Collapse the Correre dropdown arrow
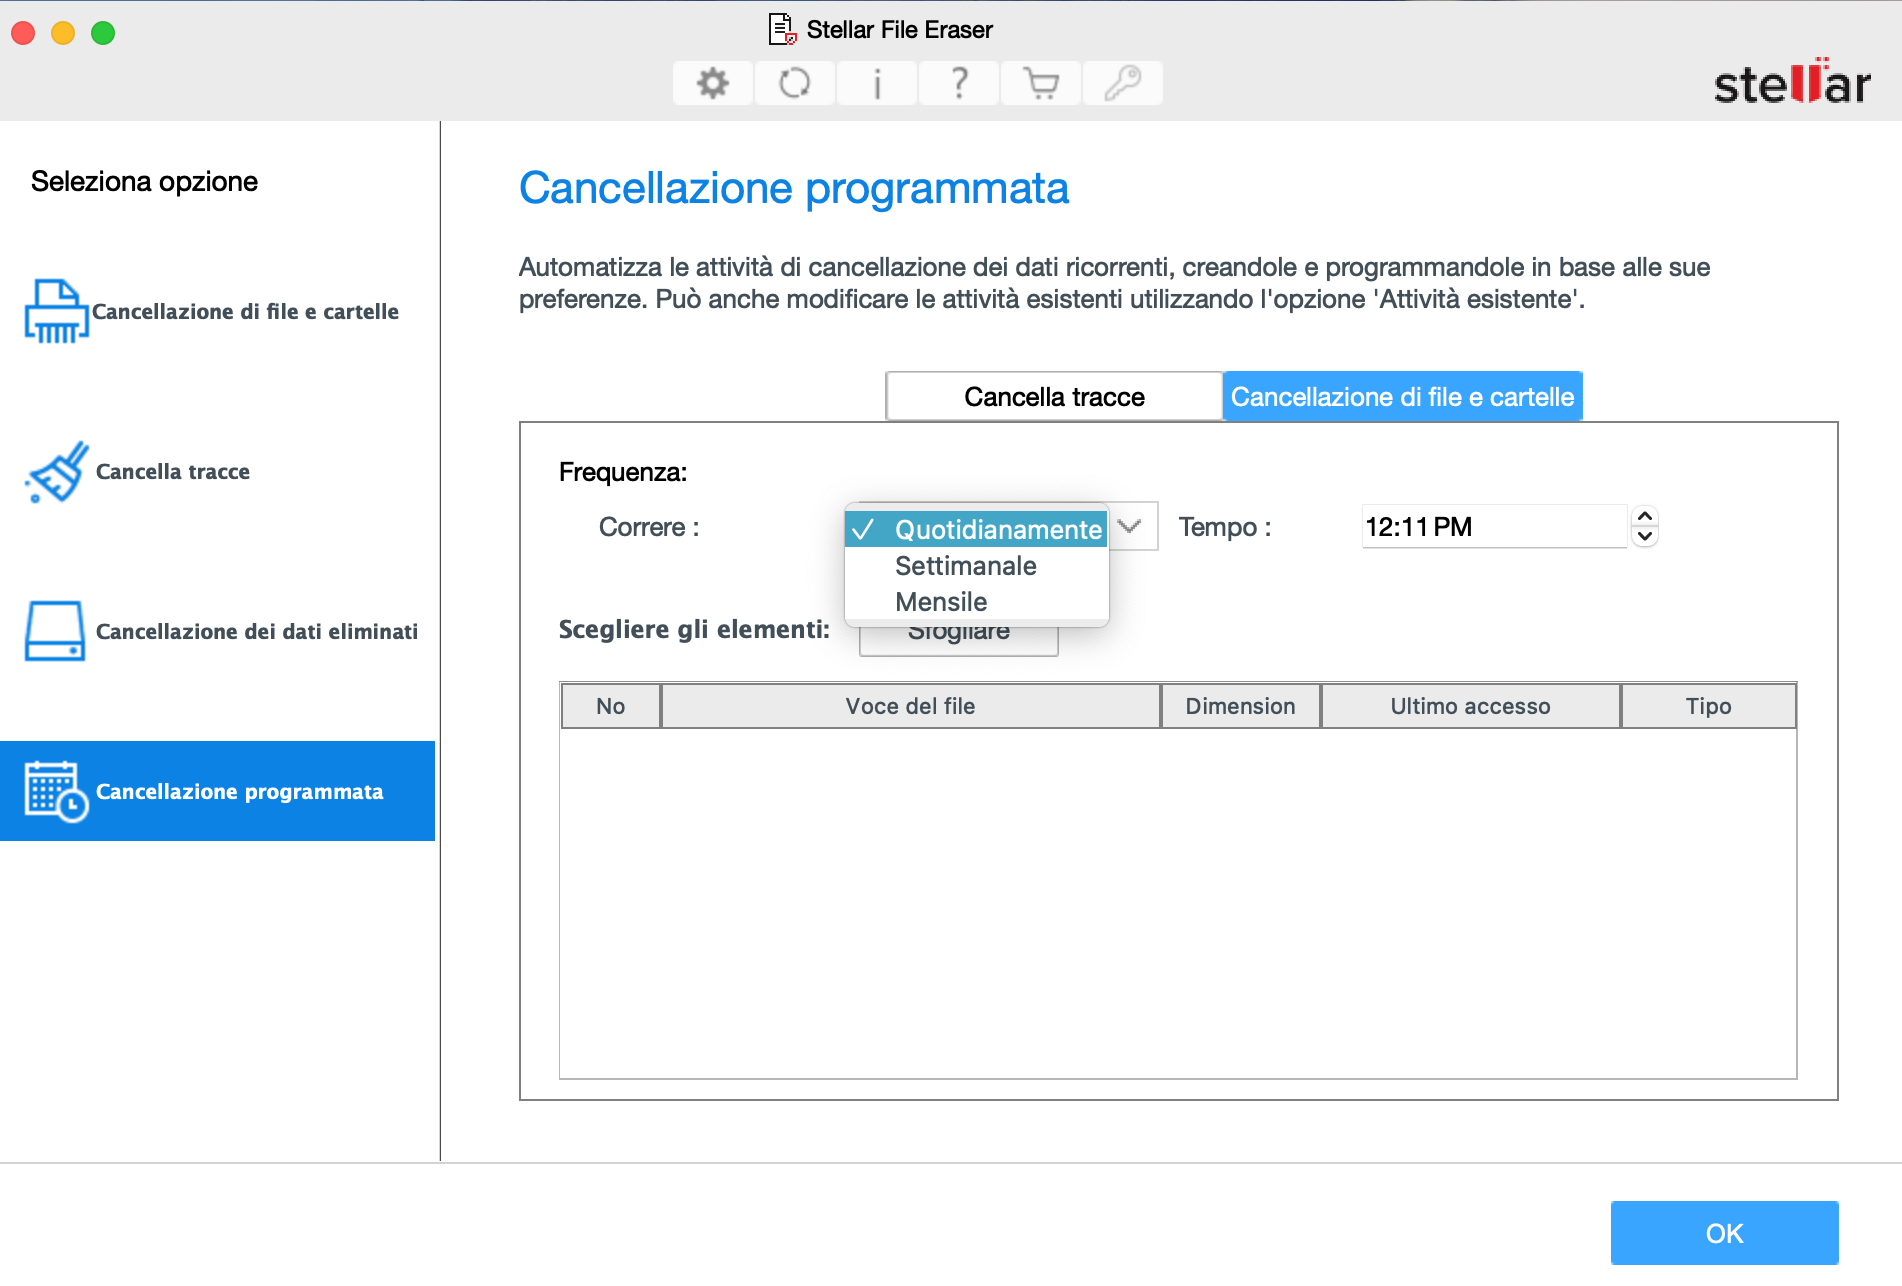The width and height of the screenshot is (1902, 1286). click(x=1130, y=526)
